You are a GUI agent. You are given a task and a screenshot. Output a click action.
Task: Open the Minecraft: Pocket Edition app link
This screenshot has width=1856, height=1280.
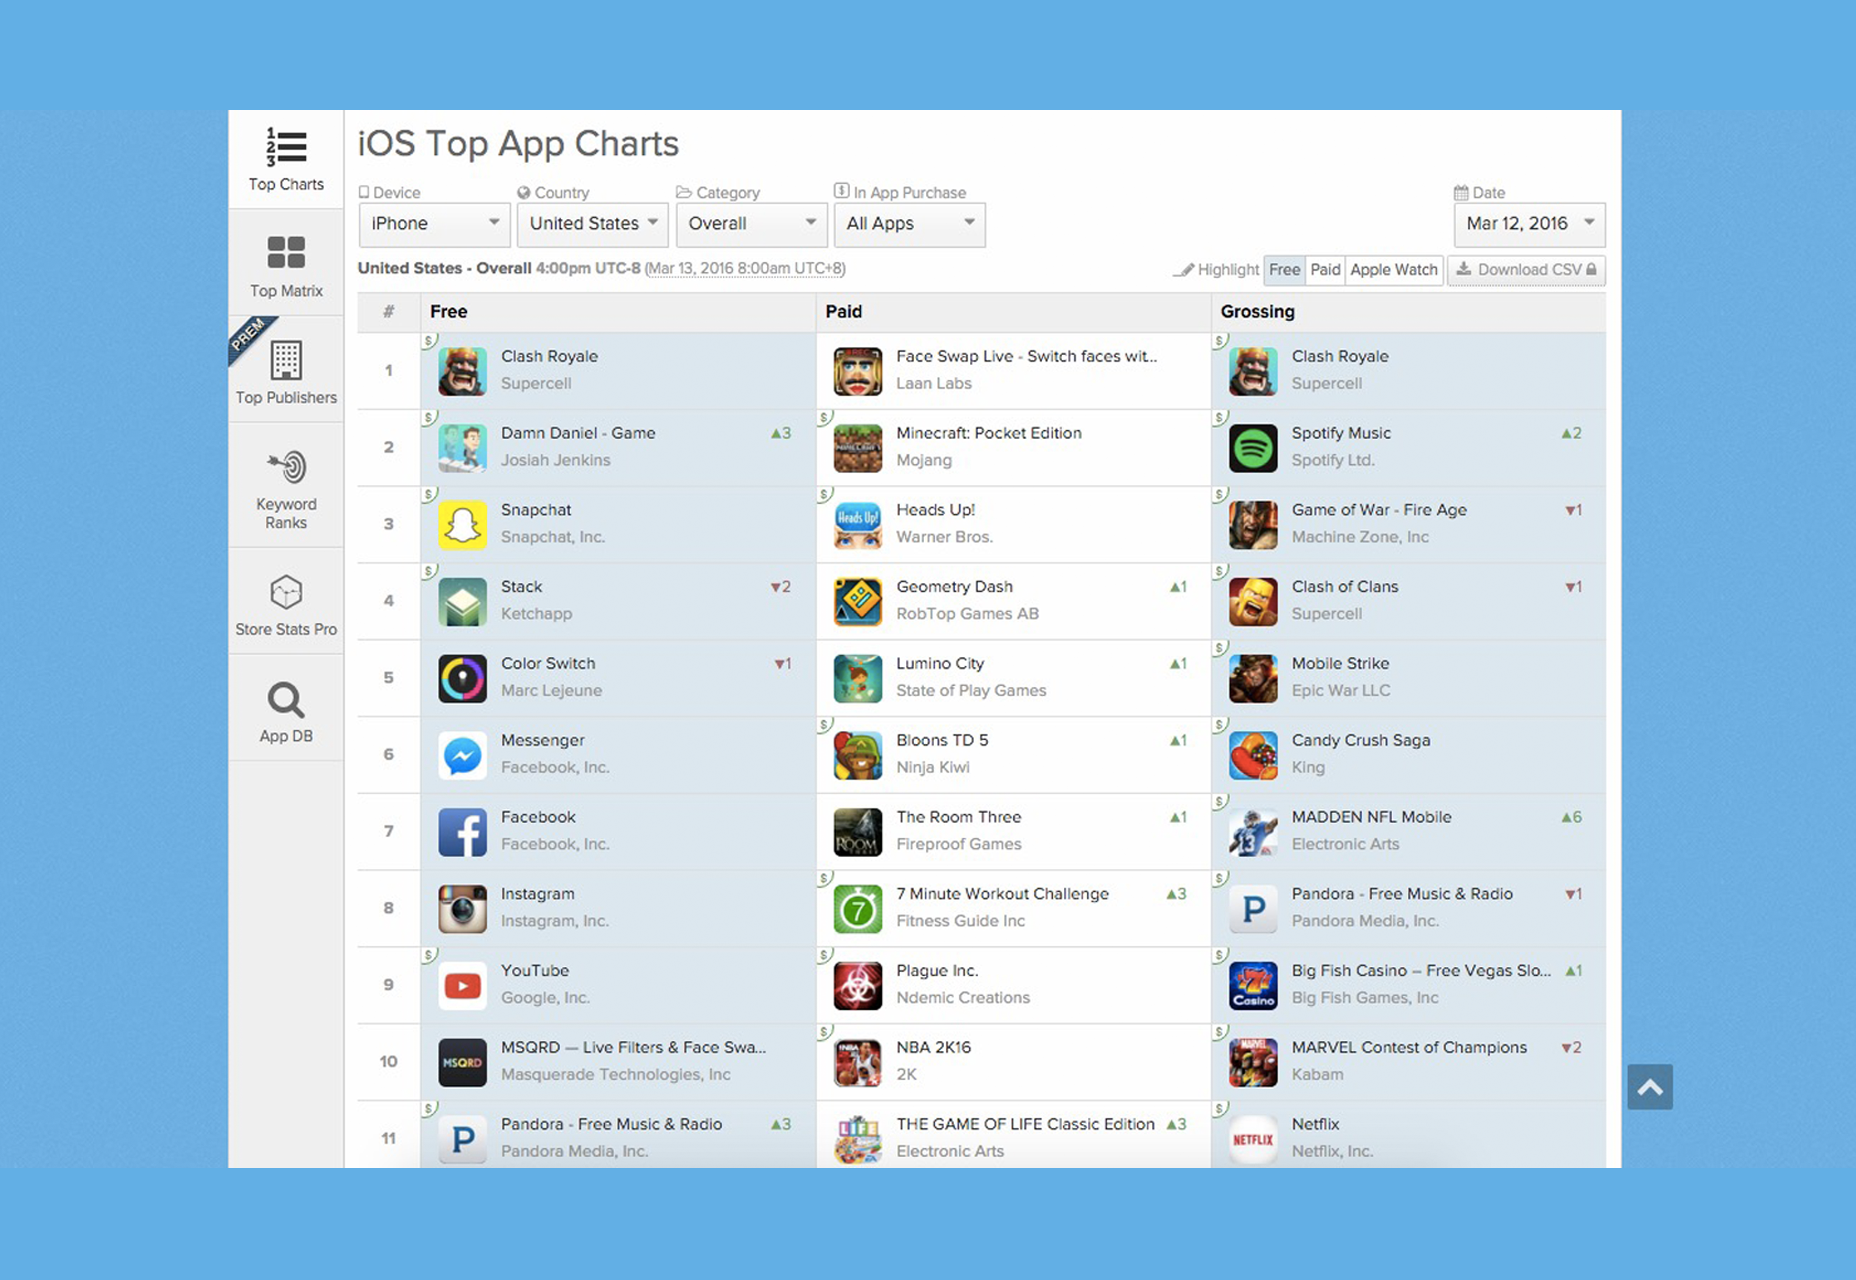(989, 433)
